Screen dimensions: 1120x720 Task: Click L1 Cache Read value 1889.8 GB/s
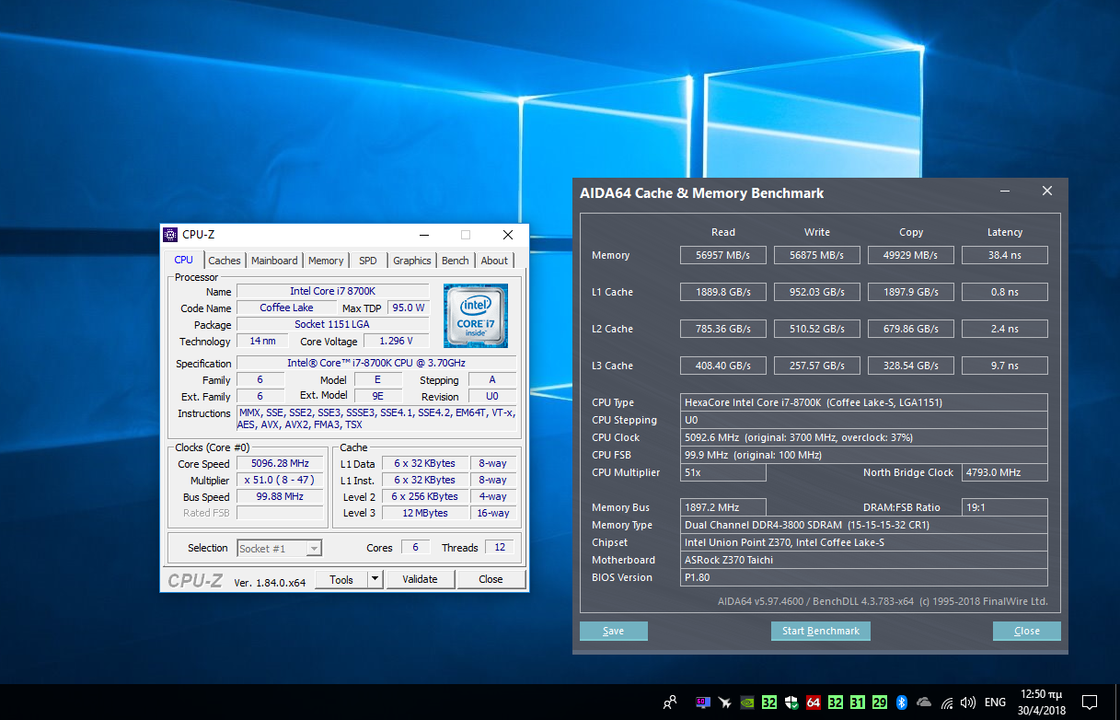[723, 292]
